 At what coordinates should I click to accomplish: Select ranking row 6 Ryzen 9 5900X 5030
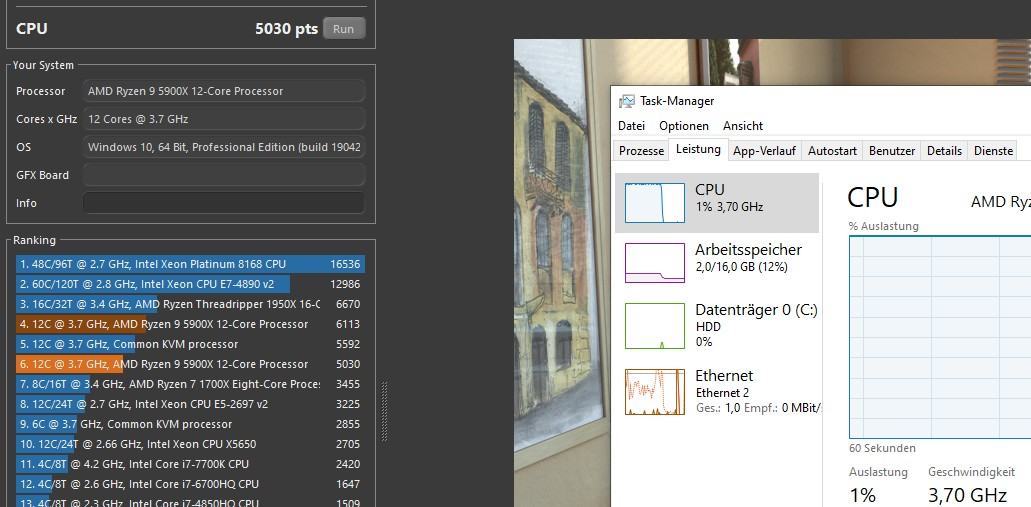(x=190, y=364)
